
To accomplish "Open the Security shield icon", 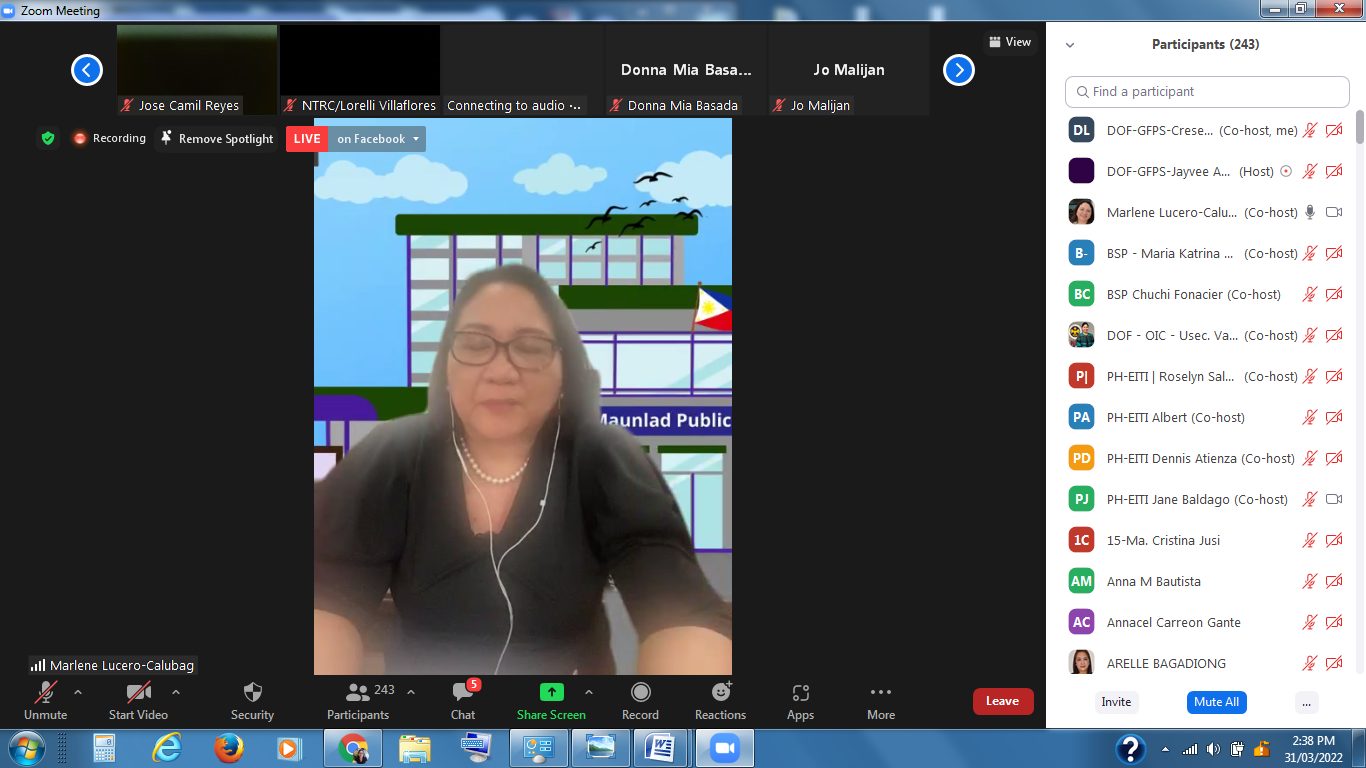I will pos(252,692).
